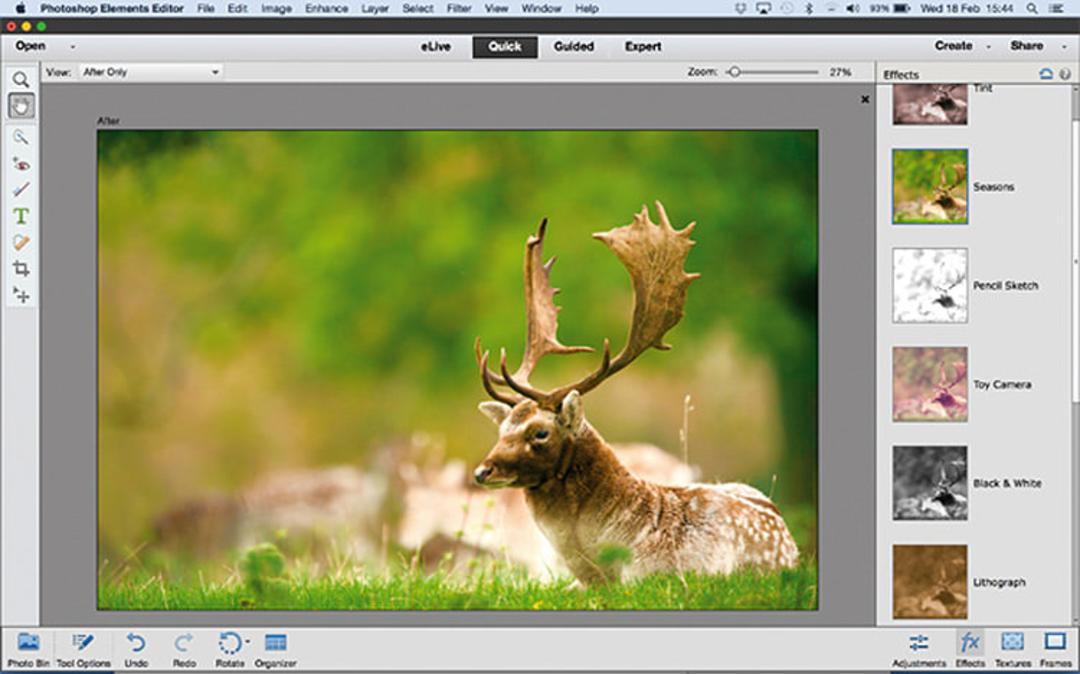Show the Adjustments panel

click(x=919, y=651)
